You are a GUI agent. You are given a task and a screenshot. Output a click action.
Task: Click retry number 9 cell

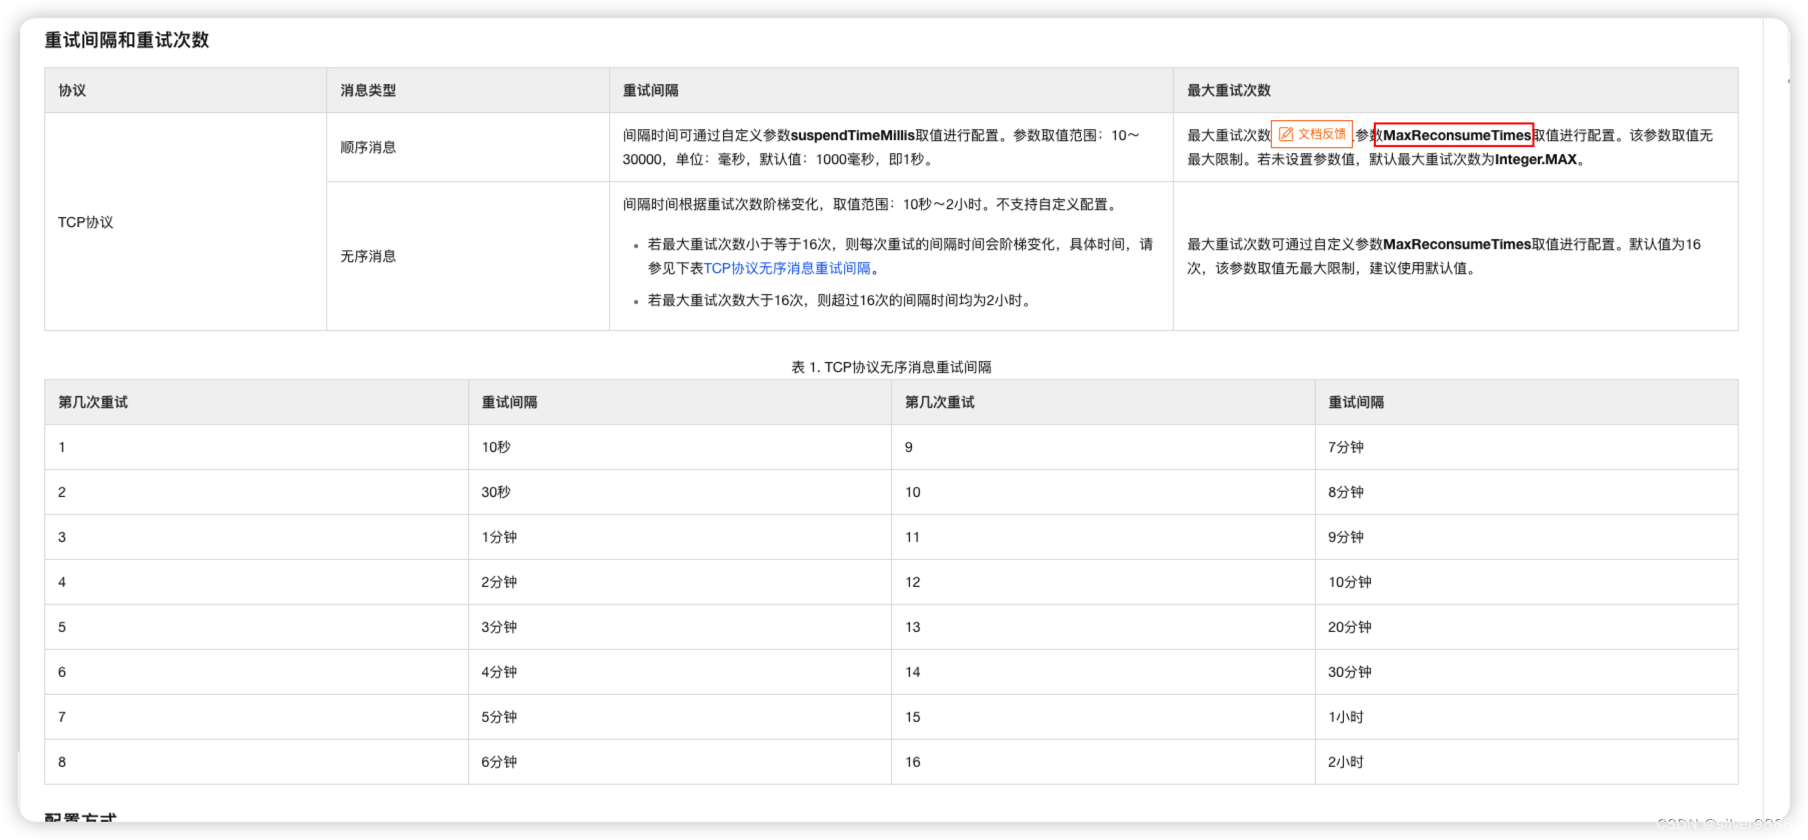click(x=1103, y=447)
